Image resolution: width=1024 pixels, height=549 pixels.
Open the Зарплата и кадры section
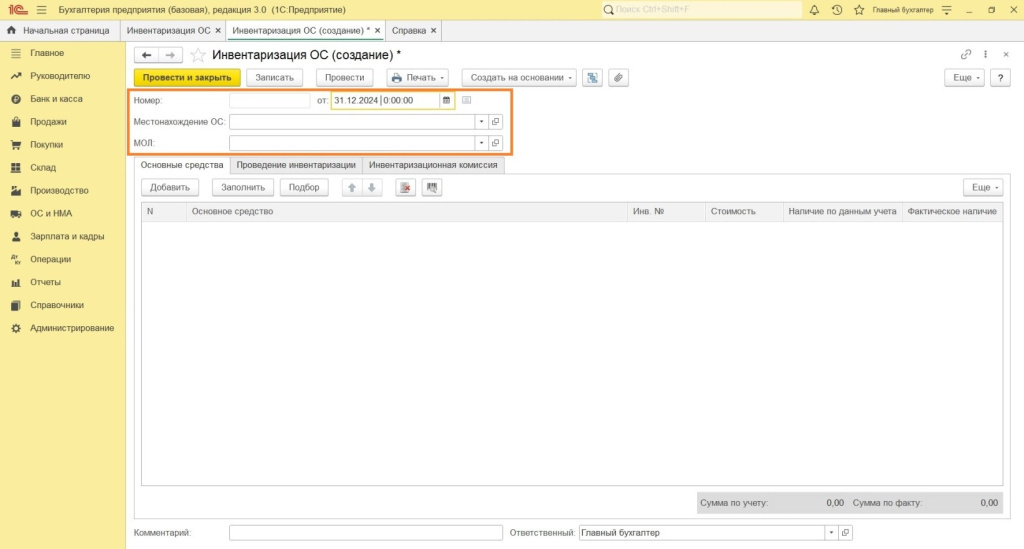[63, 236]
